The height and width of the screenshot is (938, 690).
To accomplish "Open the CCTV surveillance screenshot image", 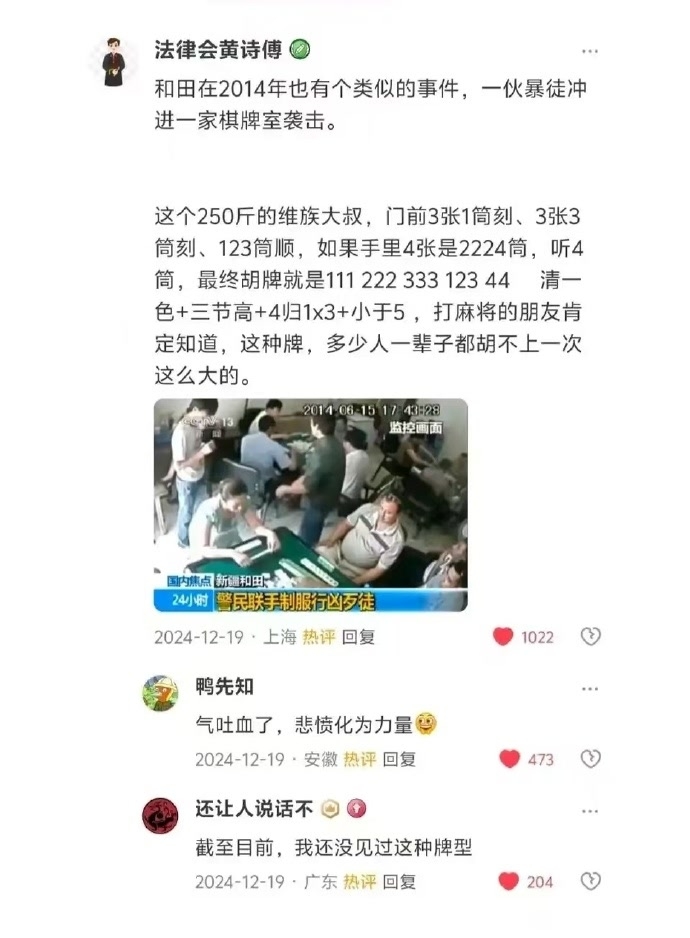I will [x=311, y=505].
